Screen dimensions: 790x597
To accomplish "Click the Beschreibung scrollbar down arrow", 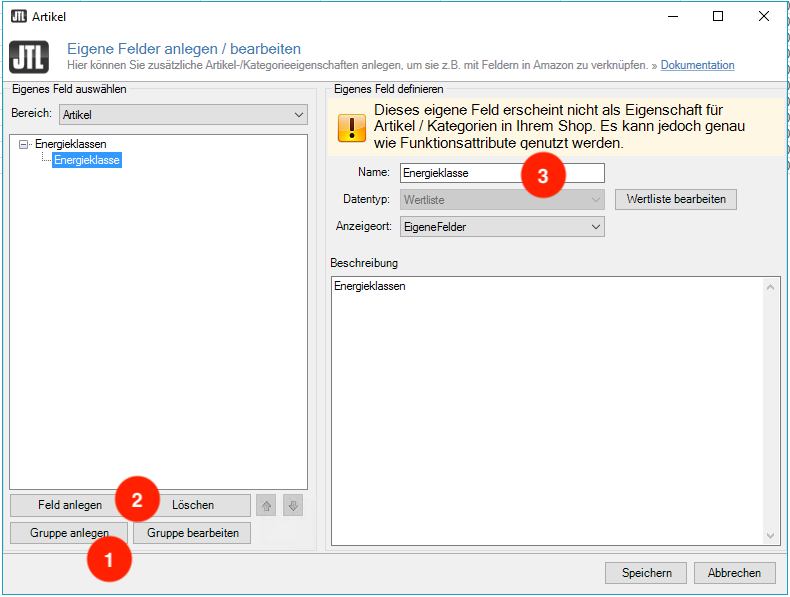I will pyautogui.click(x=770, y=536).
